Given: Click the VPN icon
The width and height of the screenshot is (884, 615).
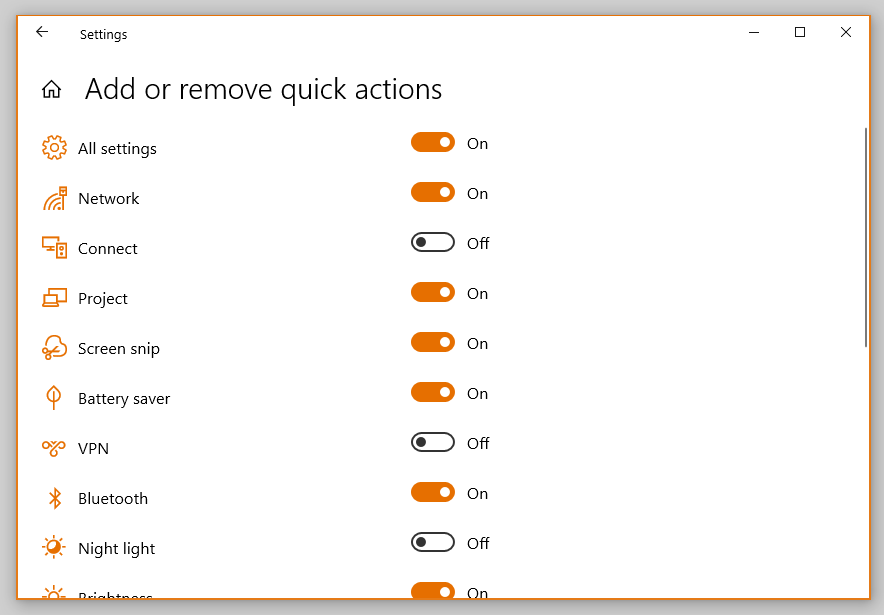Looking at the screenshot, I should tap(54, 448).
